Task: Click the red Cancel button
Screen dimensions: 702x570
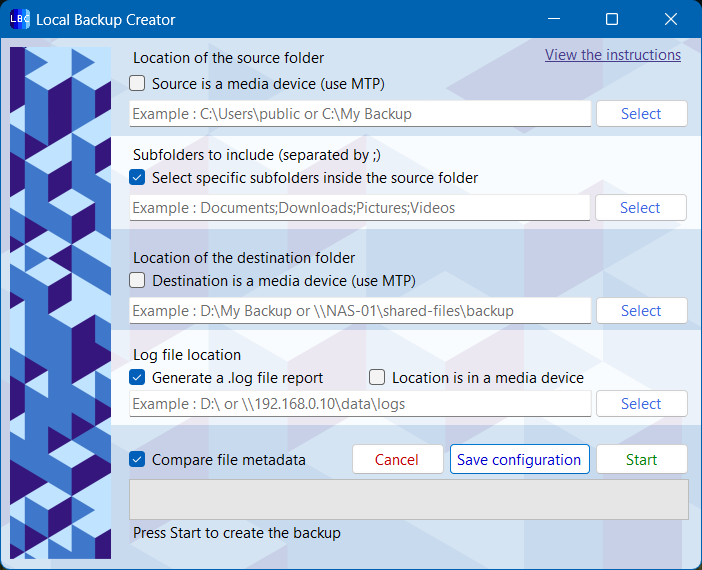Action: pos(396,460)
